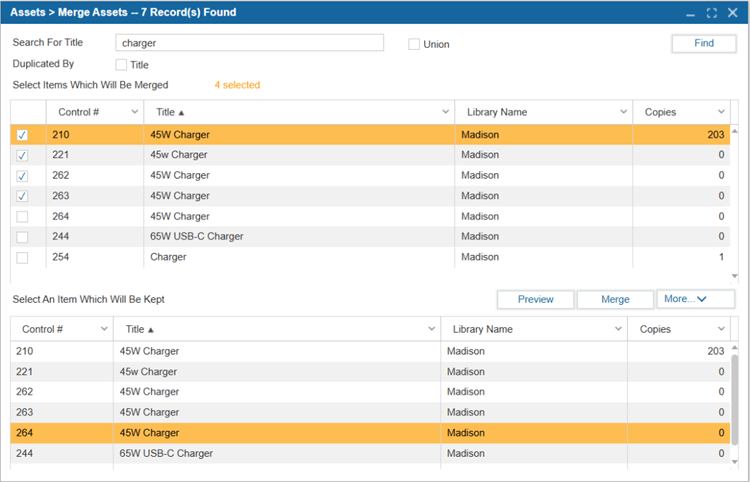This screenshot has width=750, height=482.
Task: Tick the Duplicated By Title checkbox
Action: pyautogui.click(x=121, y=65)
